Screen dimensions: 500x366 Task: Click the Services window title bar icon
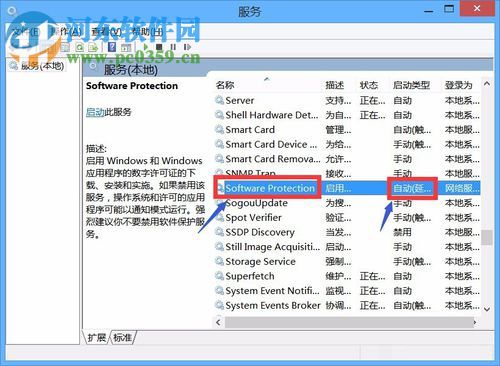tap(12, 11)
